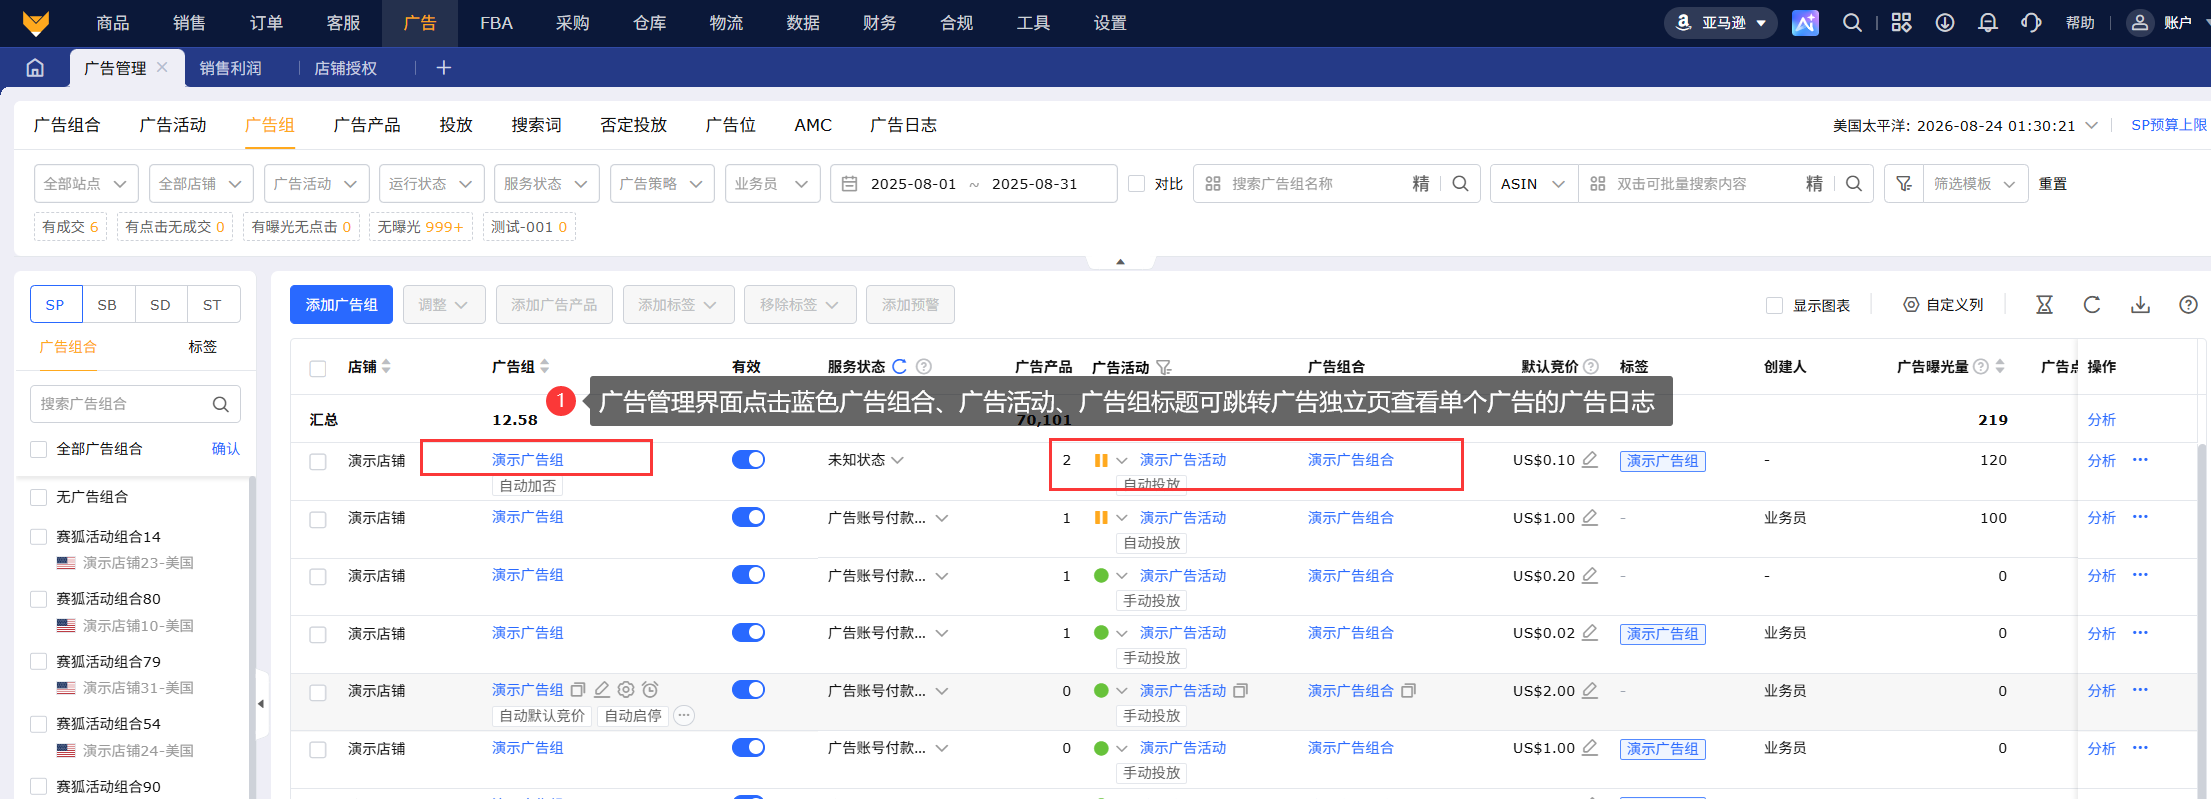This screenshot has height=799, width=2211.
Task: Open the 全部店铺 dropdown
Action: [201, 184]
